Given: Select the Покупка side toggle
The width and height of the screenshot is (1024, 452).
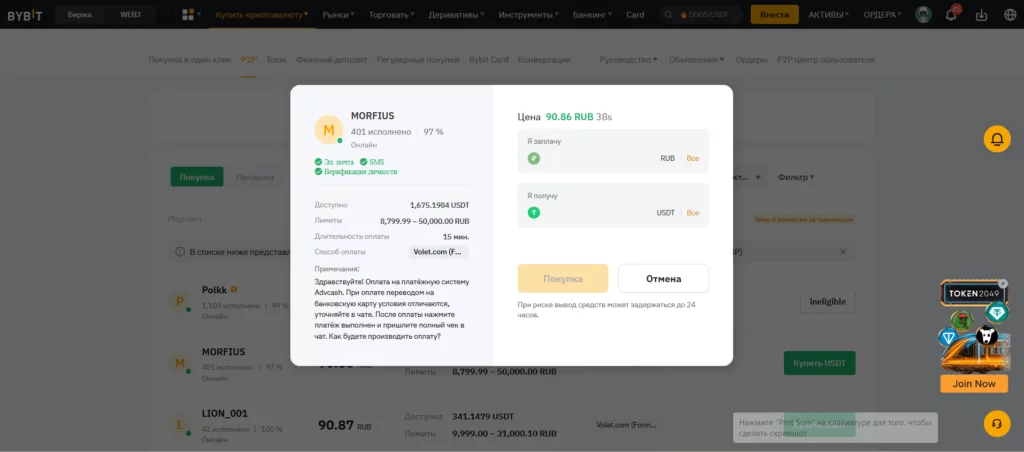Looking at the screenshot, I should click(x=197, y=177).
